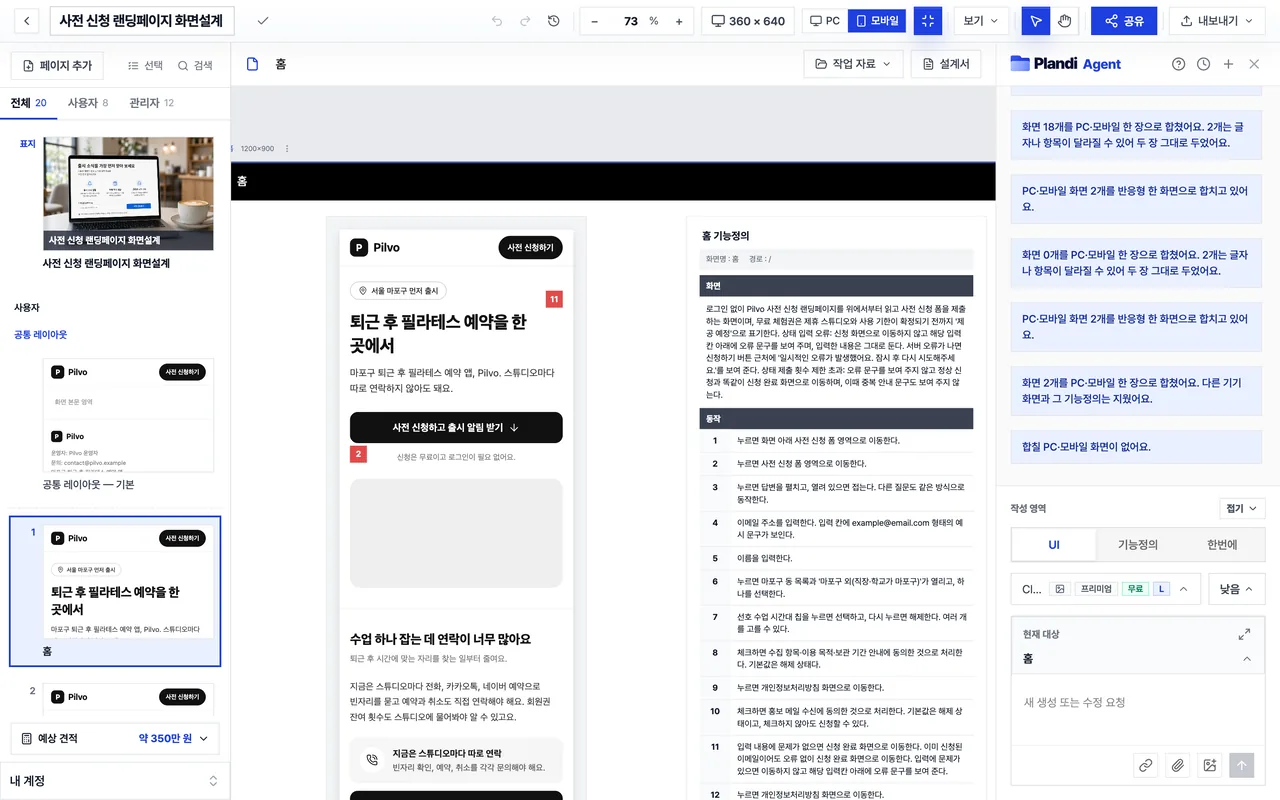
Task: Open Plandi Agent chat history clock
Action: click(x=1203, y=64)
